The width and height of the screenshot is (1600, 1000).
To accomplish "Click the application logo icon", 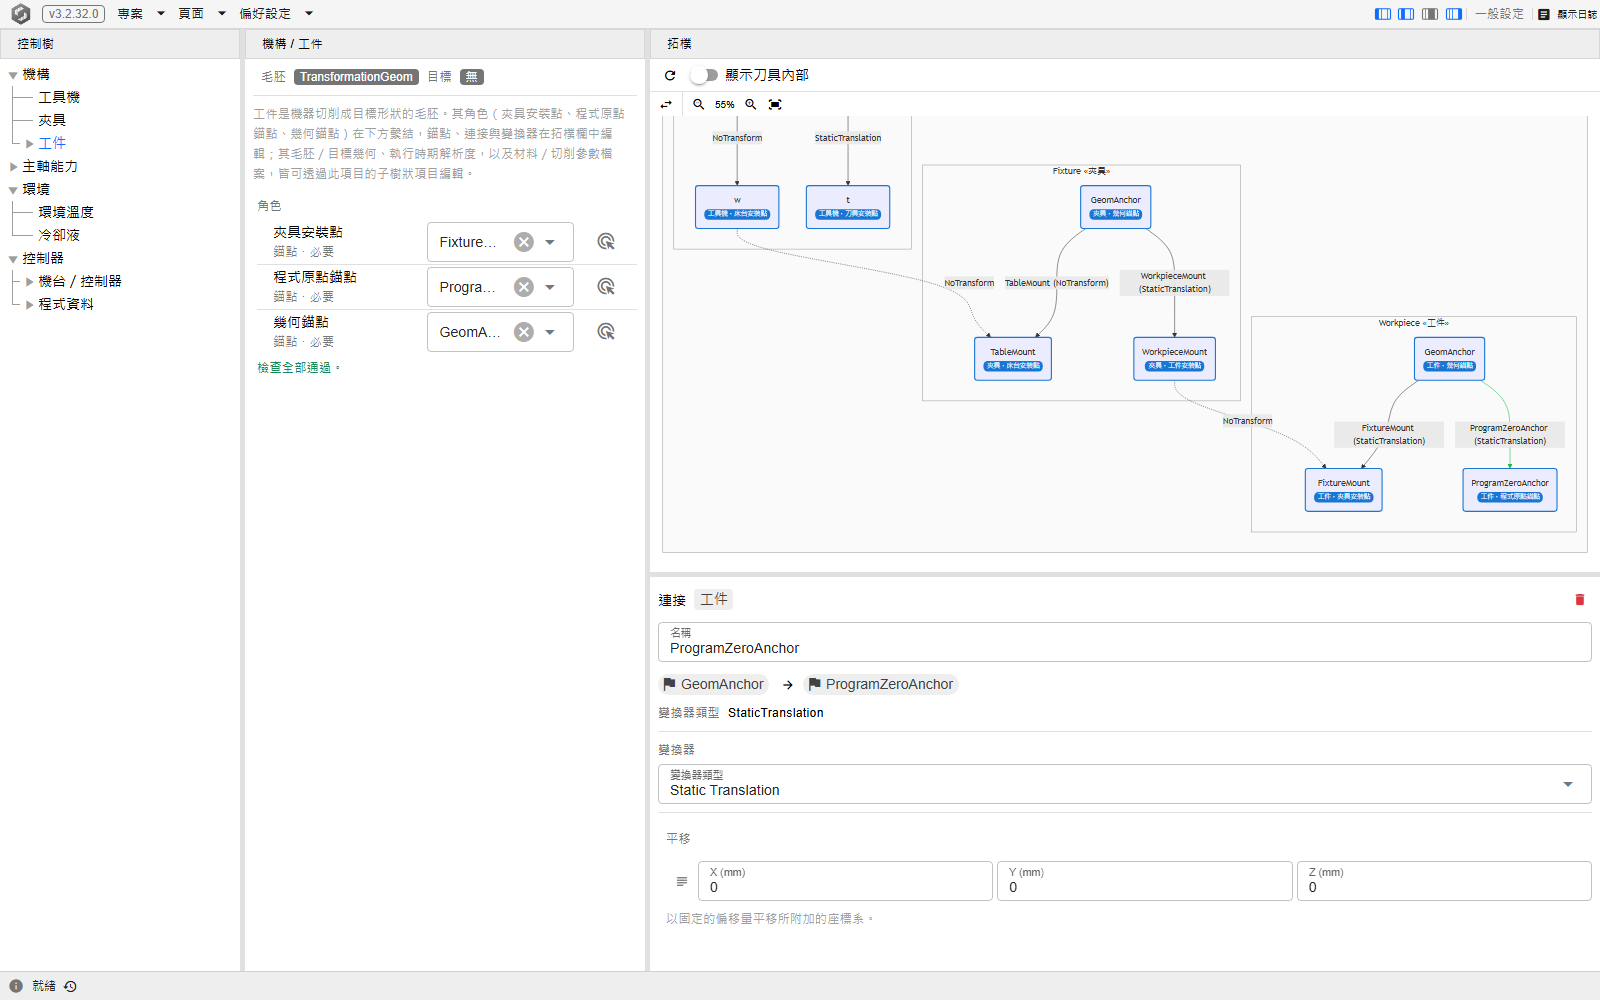I will (20, 14).
